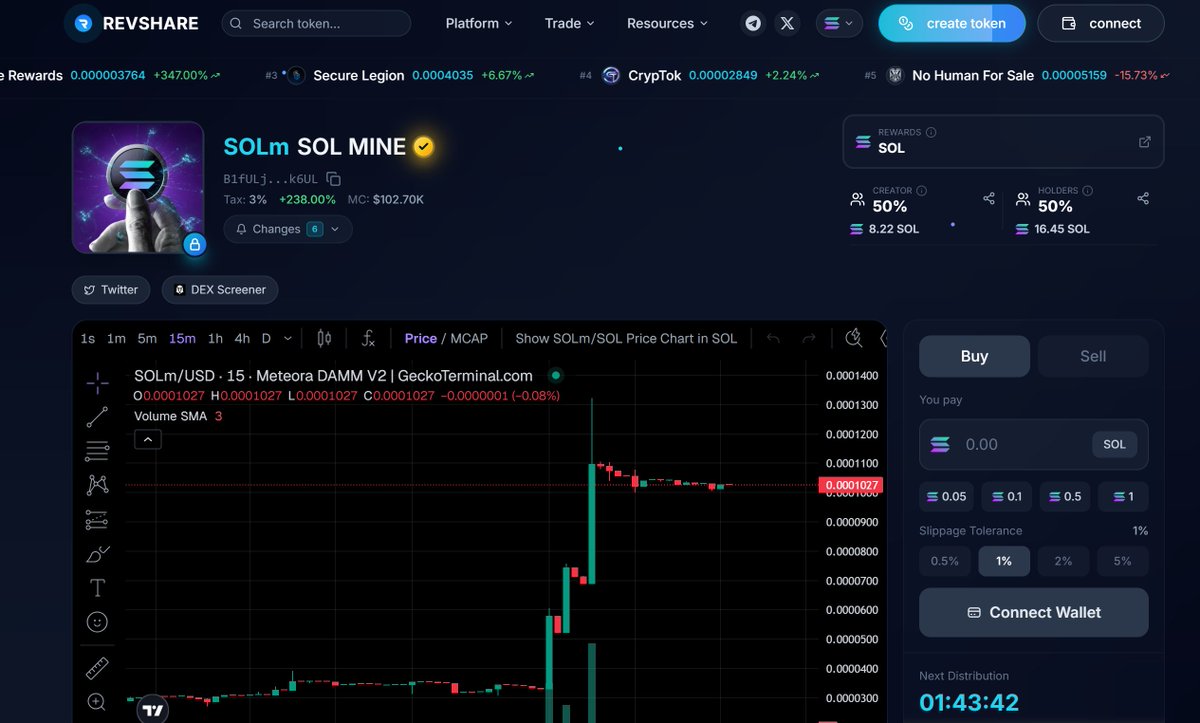Select the crosshair cursor tool

97,383
